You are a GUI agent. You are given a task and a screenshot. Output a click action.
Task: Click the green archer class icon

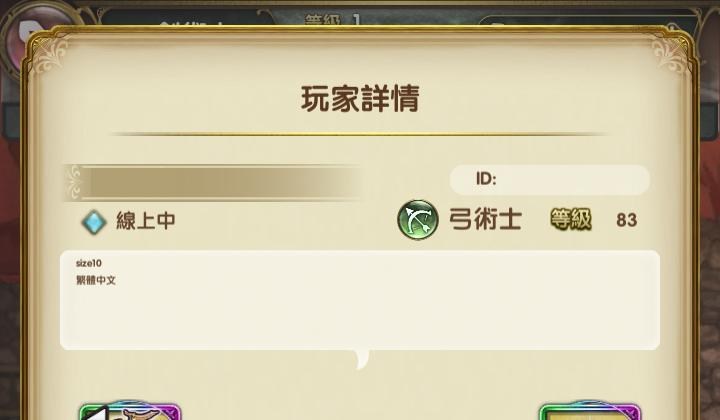[417, 219]
